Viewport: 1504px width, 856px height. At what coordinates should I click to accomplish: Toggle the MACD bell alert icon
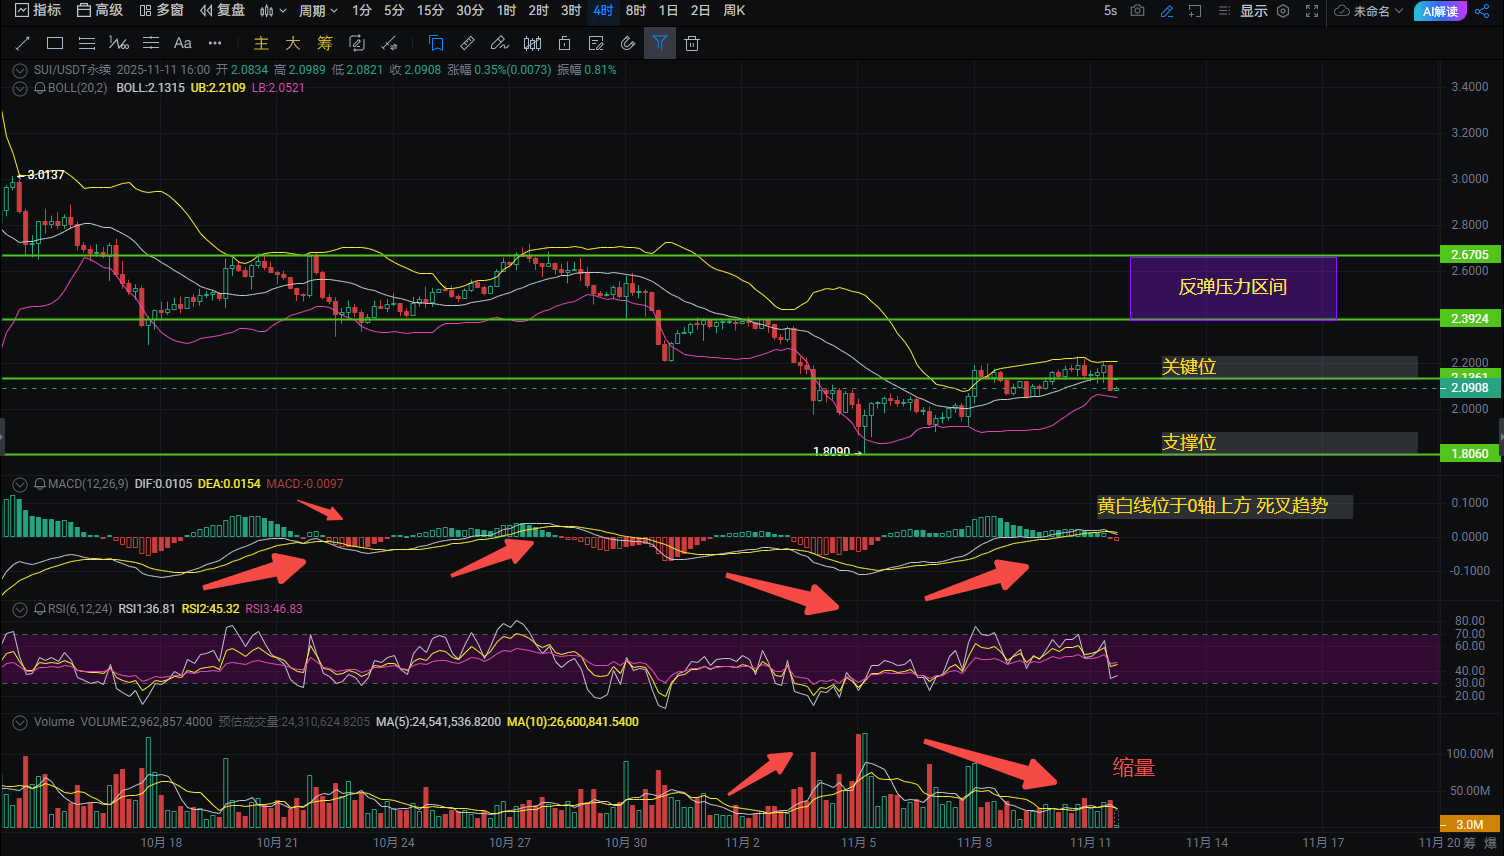click(x=40, y=484)
